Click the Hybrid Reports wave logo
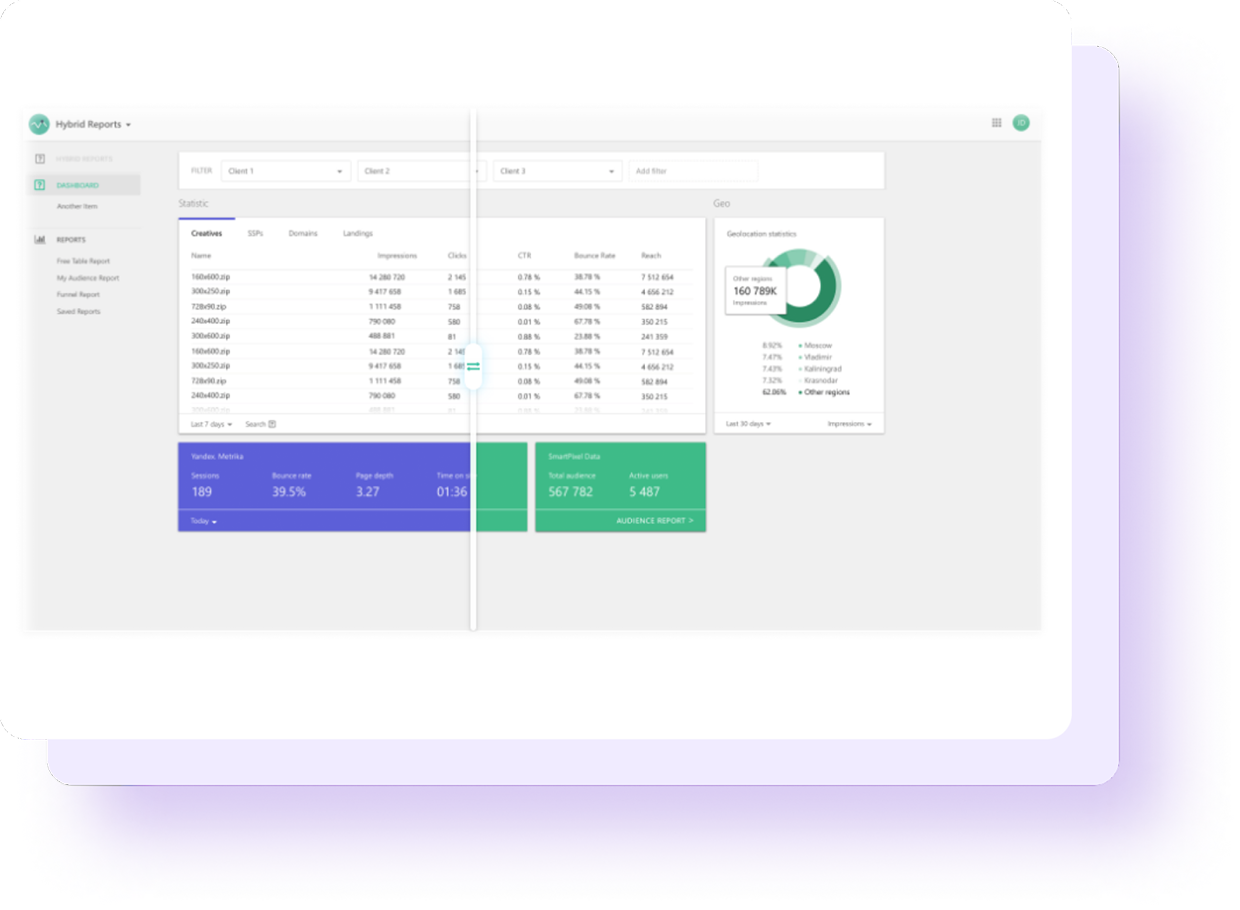The width and height of the screenshot is (1240, 910). [39, 124]
